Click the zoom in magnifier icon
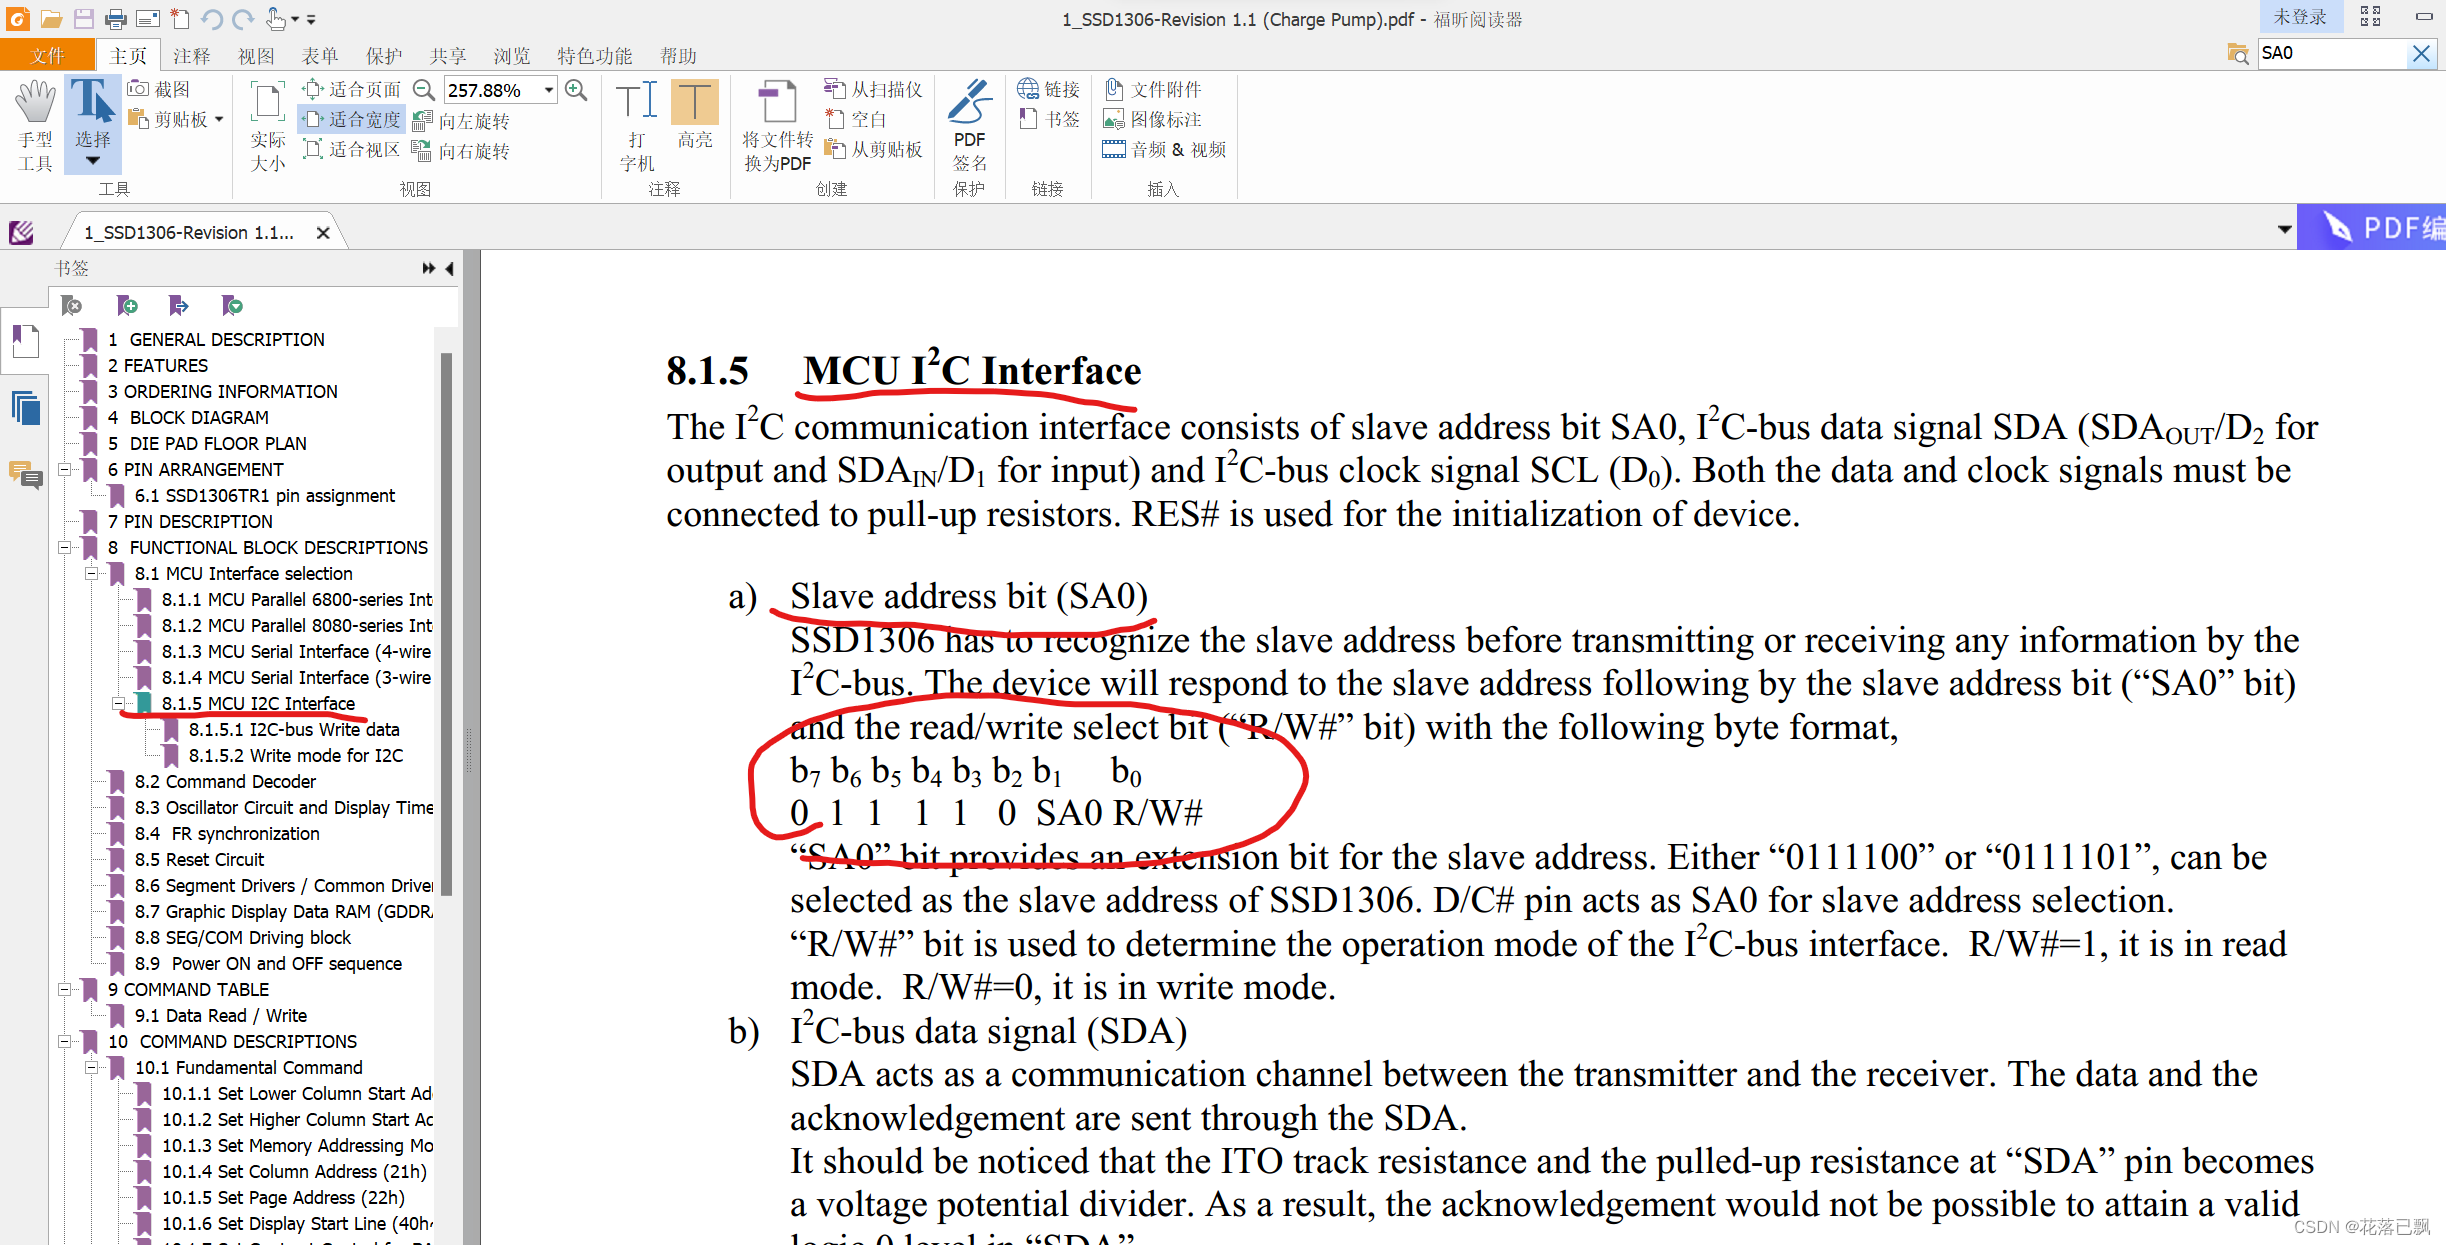The width and height of the screenshot is (2446, 1245). (x=576, y=90)
